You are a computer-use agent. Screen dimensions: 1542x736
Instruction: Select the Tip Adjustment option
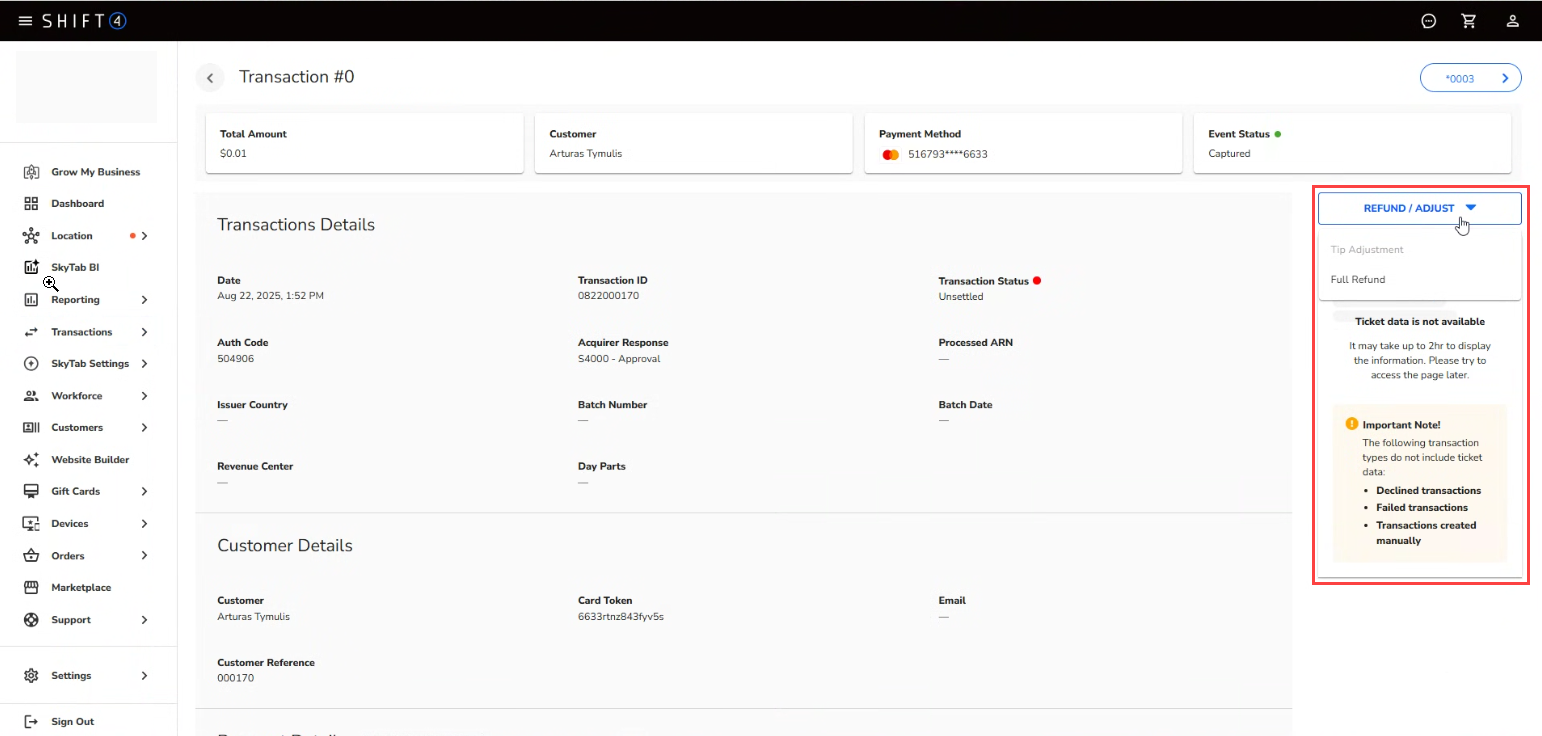pos(1367,250)
